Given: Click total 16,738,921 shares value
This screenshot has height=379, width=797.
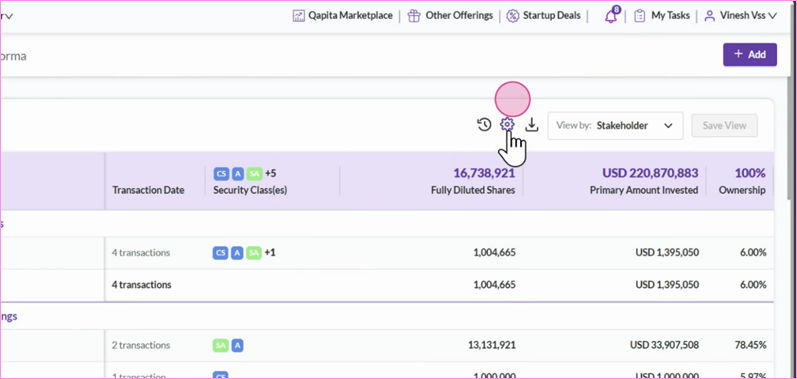Looking at the screenshot, I should [484, 173].
